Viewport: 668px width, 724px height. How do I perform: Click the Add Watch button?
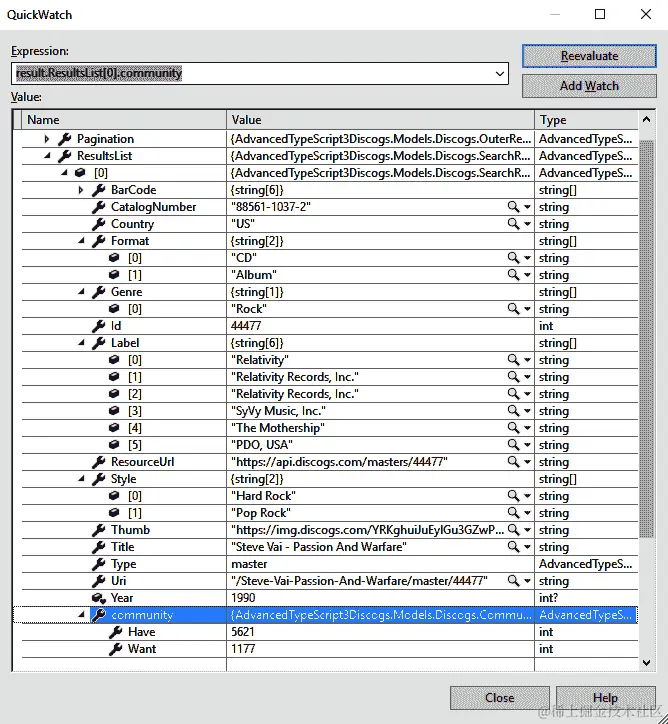[589, 86]
